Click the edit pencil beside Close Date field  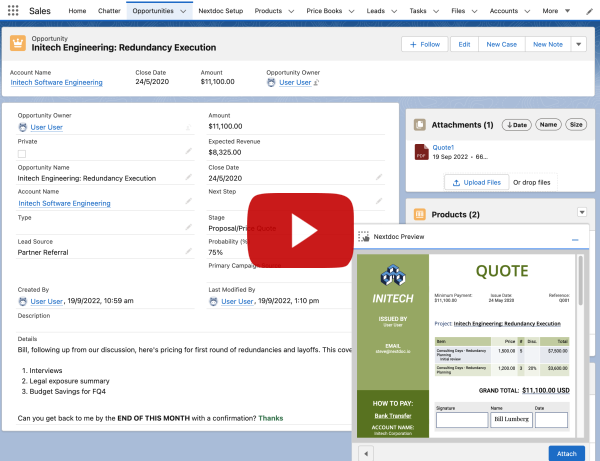coord(379,177)
